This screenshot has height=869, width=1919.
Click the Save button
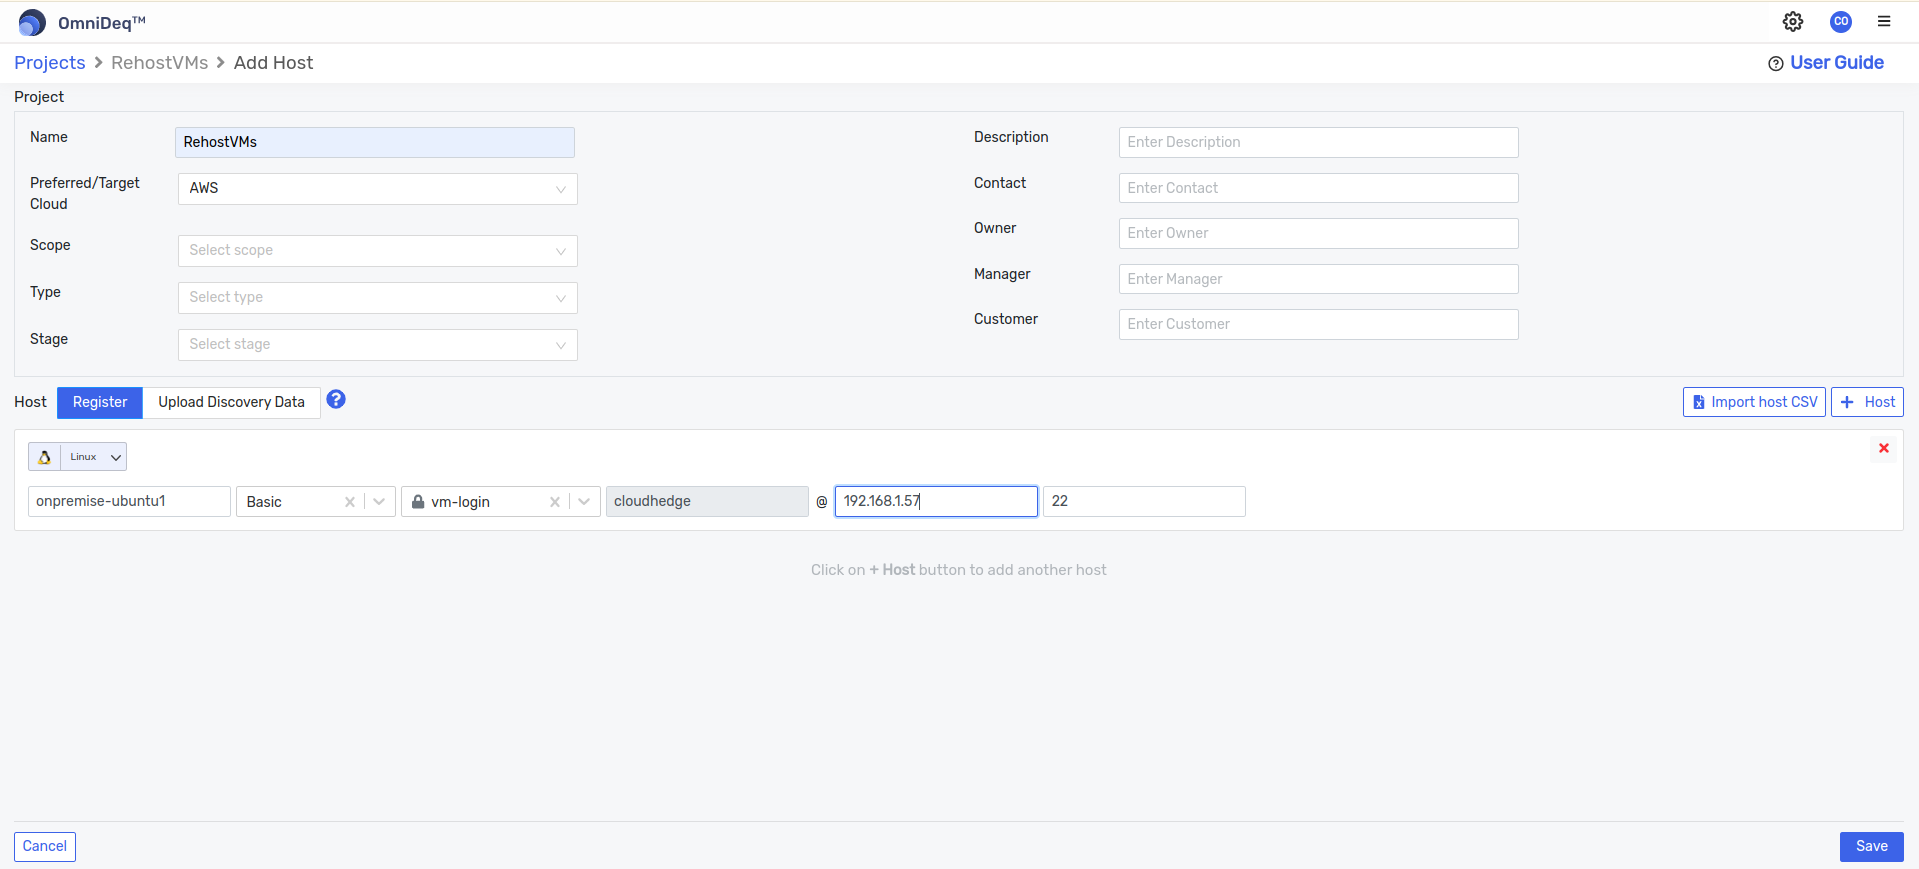pyautogui.click(x=1872, y=846)
